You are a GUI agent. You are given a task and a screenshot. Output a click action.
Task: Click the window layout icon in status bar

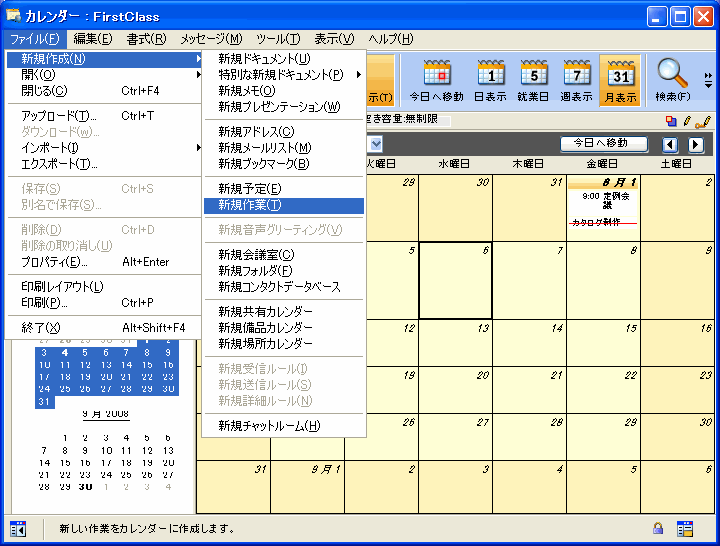[685, 528]
